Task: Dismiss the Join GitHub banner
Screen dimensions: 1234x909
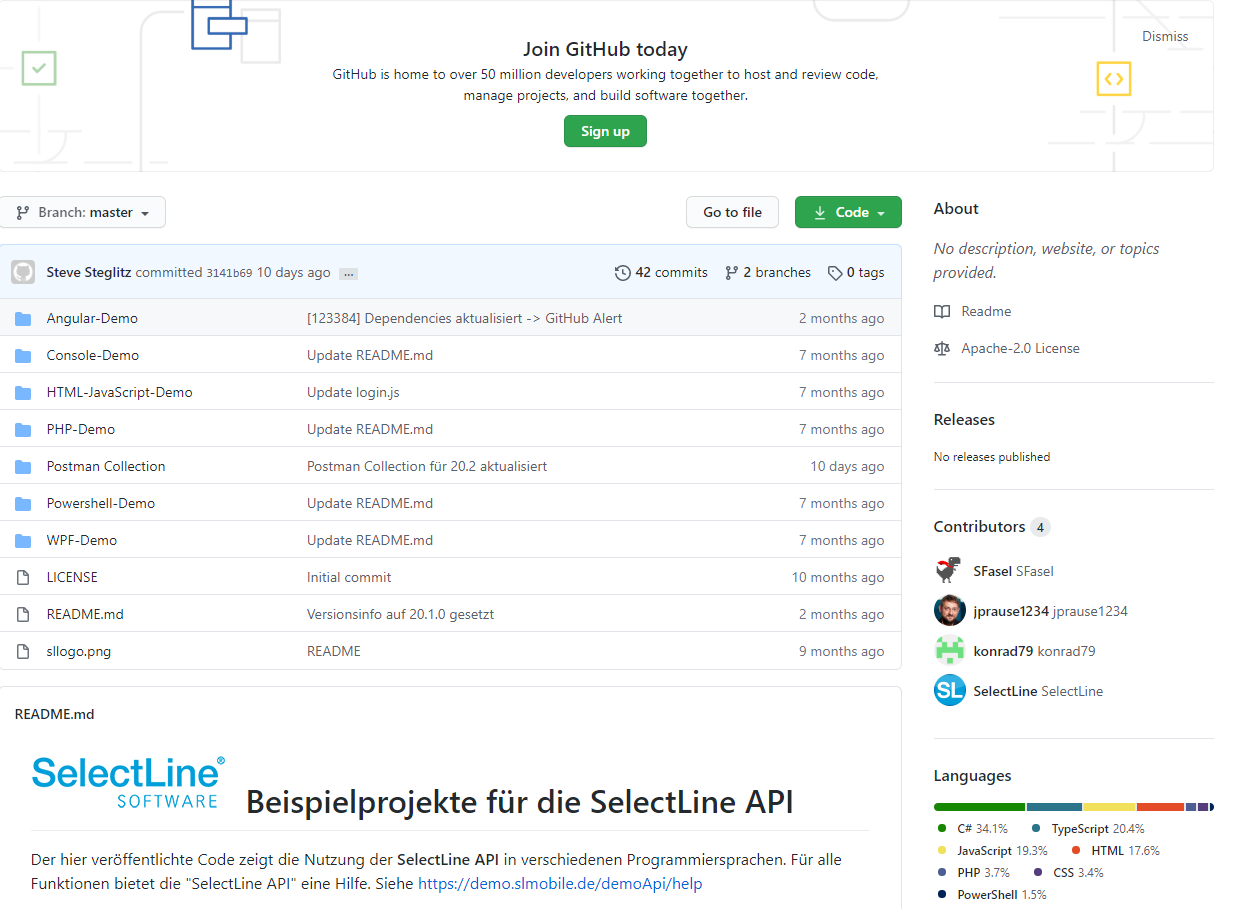Action: tap(1165, 36)
